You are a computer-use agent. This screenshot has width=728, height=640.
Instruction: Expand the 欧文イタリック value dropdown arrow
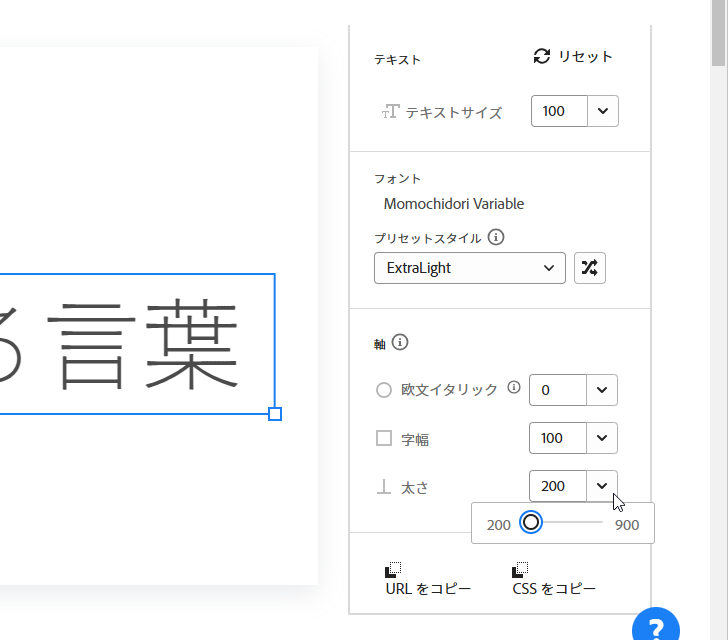[x=602, y=390]
